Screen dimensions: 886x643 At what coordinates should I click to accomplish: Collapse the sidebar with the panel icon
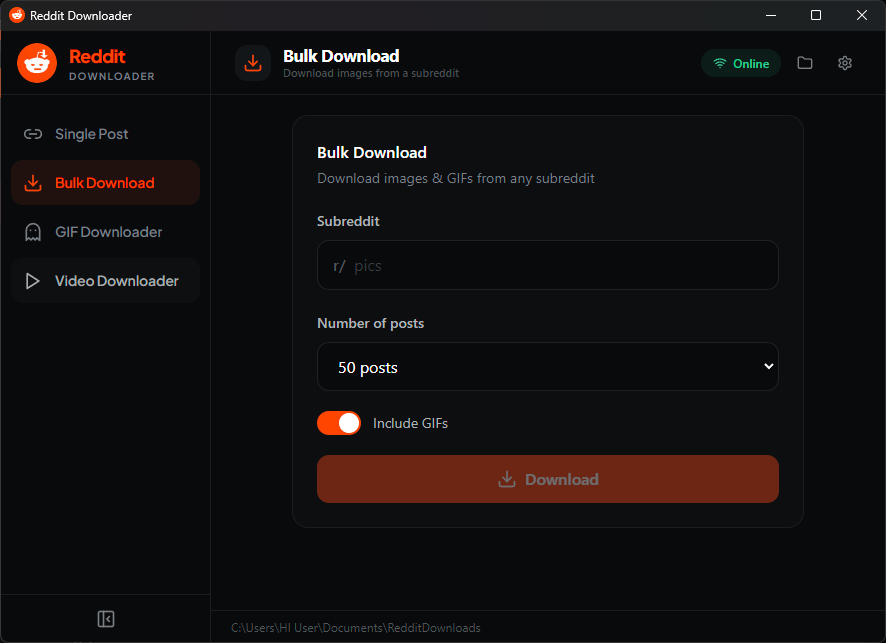[106, 619]
